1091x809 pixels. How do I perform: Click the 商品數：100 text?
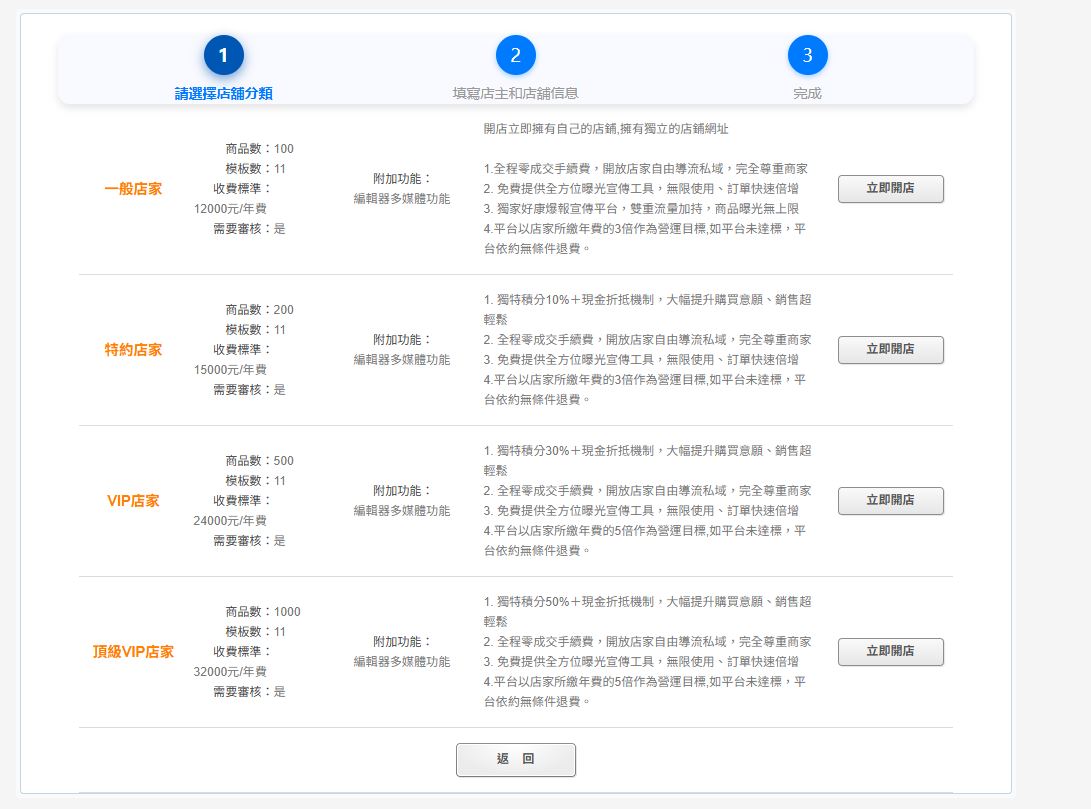pyautogui.click(x=260, y=148)
